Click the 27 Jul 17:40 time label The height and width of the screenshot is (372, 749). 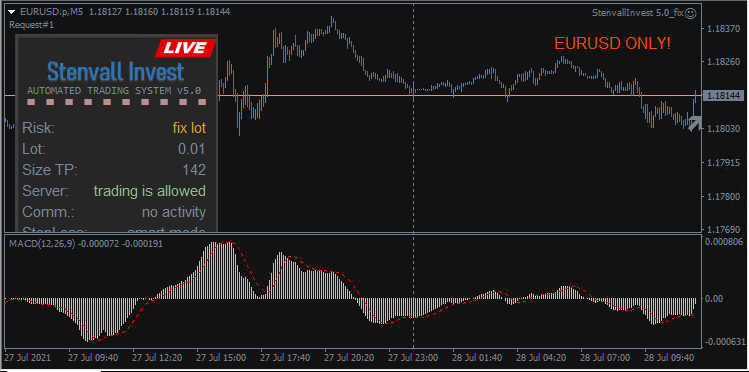click(284, 357)
